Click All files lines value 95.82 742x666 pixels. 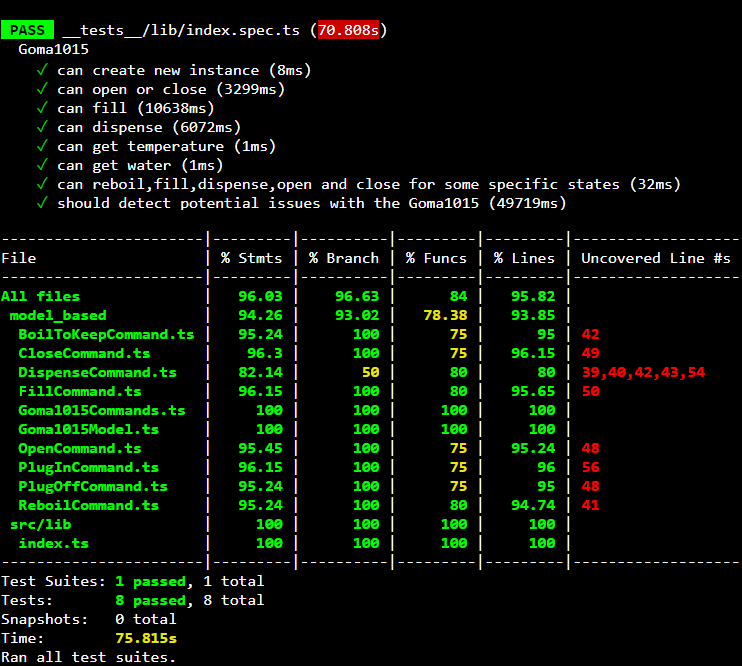[x=533, y=296]
